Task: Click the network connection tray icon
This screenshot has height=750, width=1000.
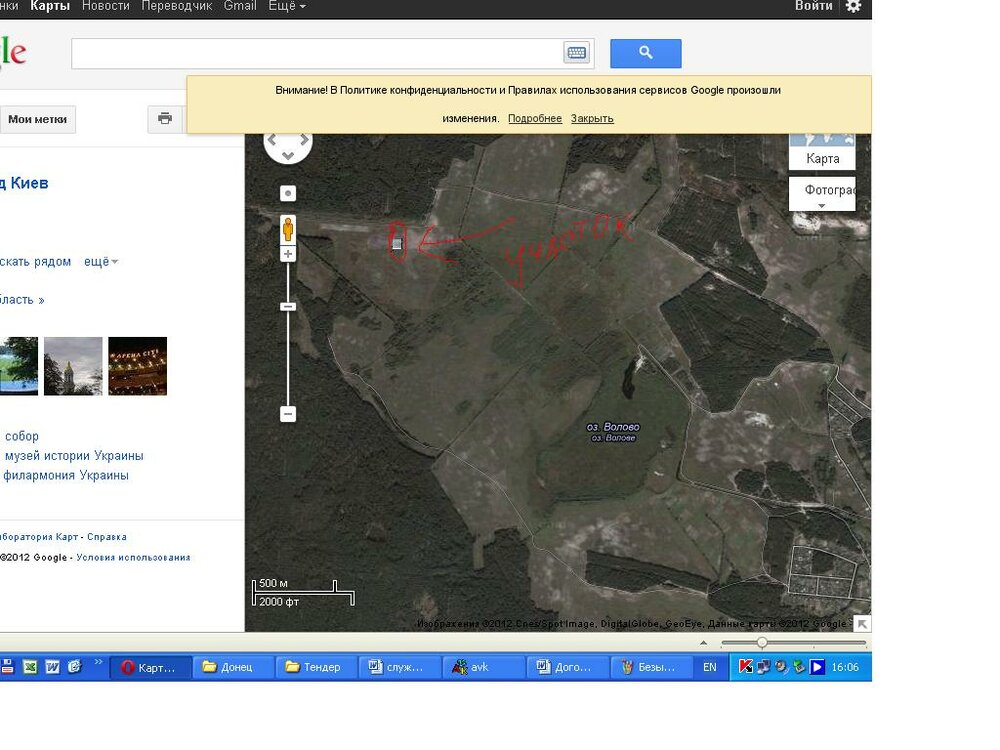Action: click(x=763, y=667)
